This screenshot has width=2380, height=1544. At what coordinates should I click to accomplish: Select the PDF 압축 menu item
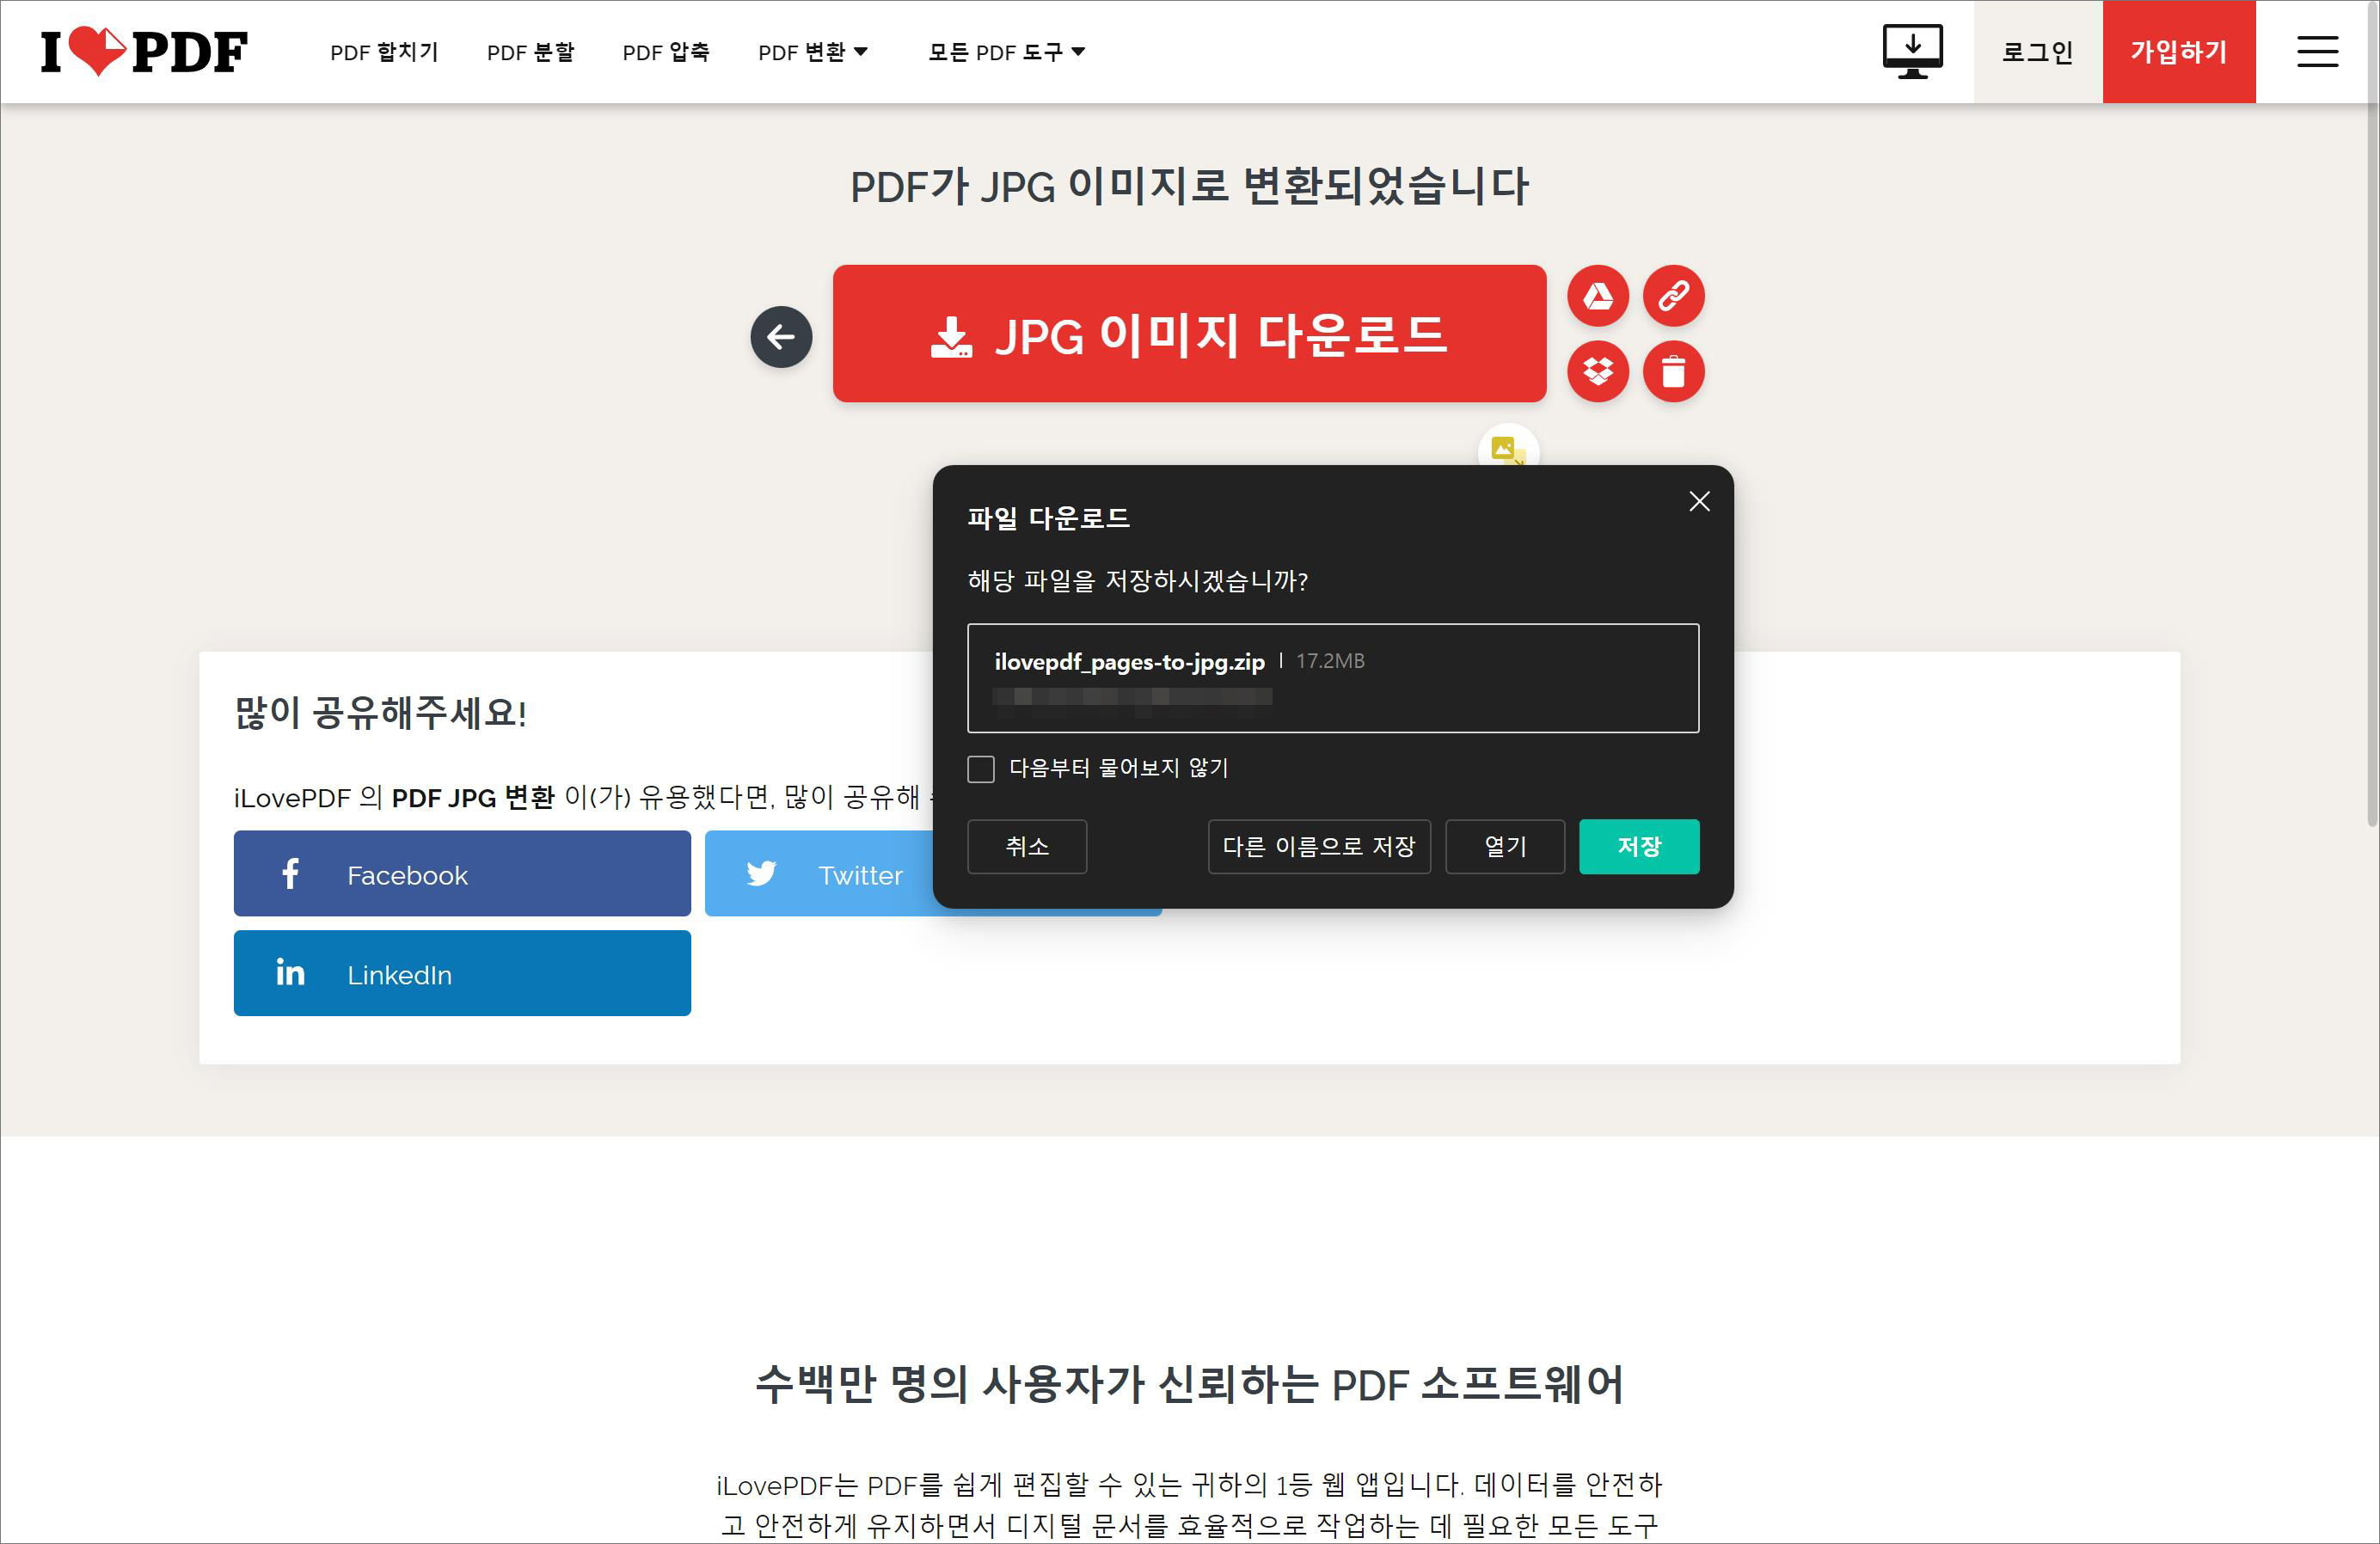click(x=666, y=52)
